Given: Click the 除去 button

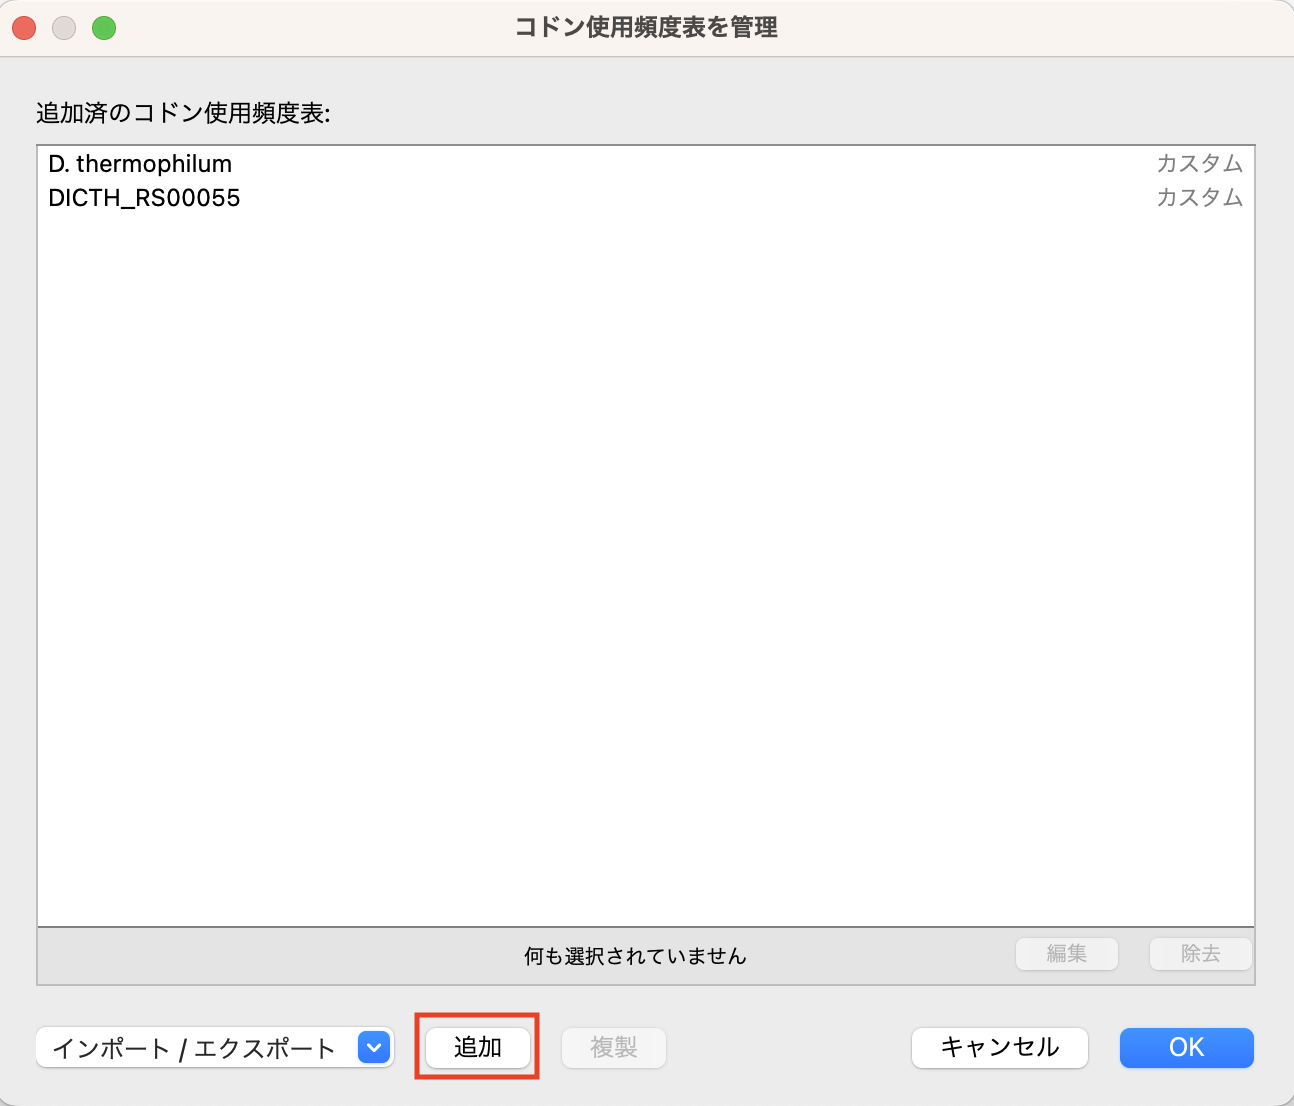Looking at the screenshot, I should (x=1199, y=954).
